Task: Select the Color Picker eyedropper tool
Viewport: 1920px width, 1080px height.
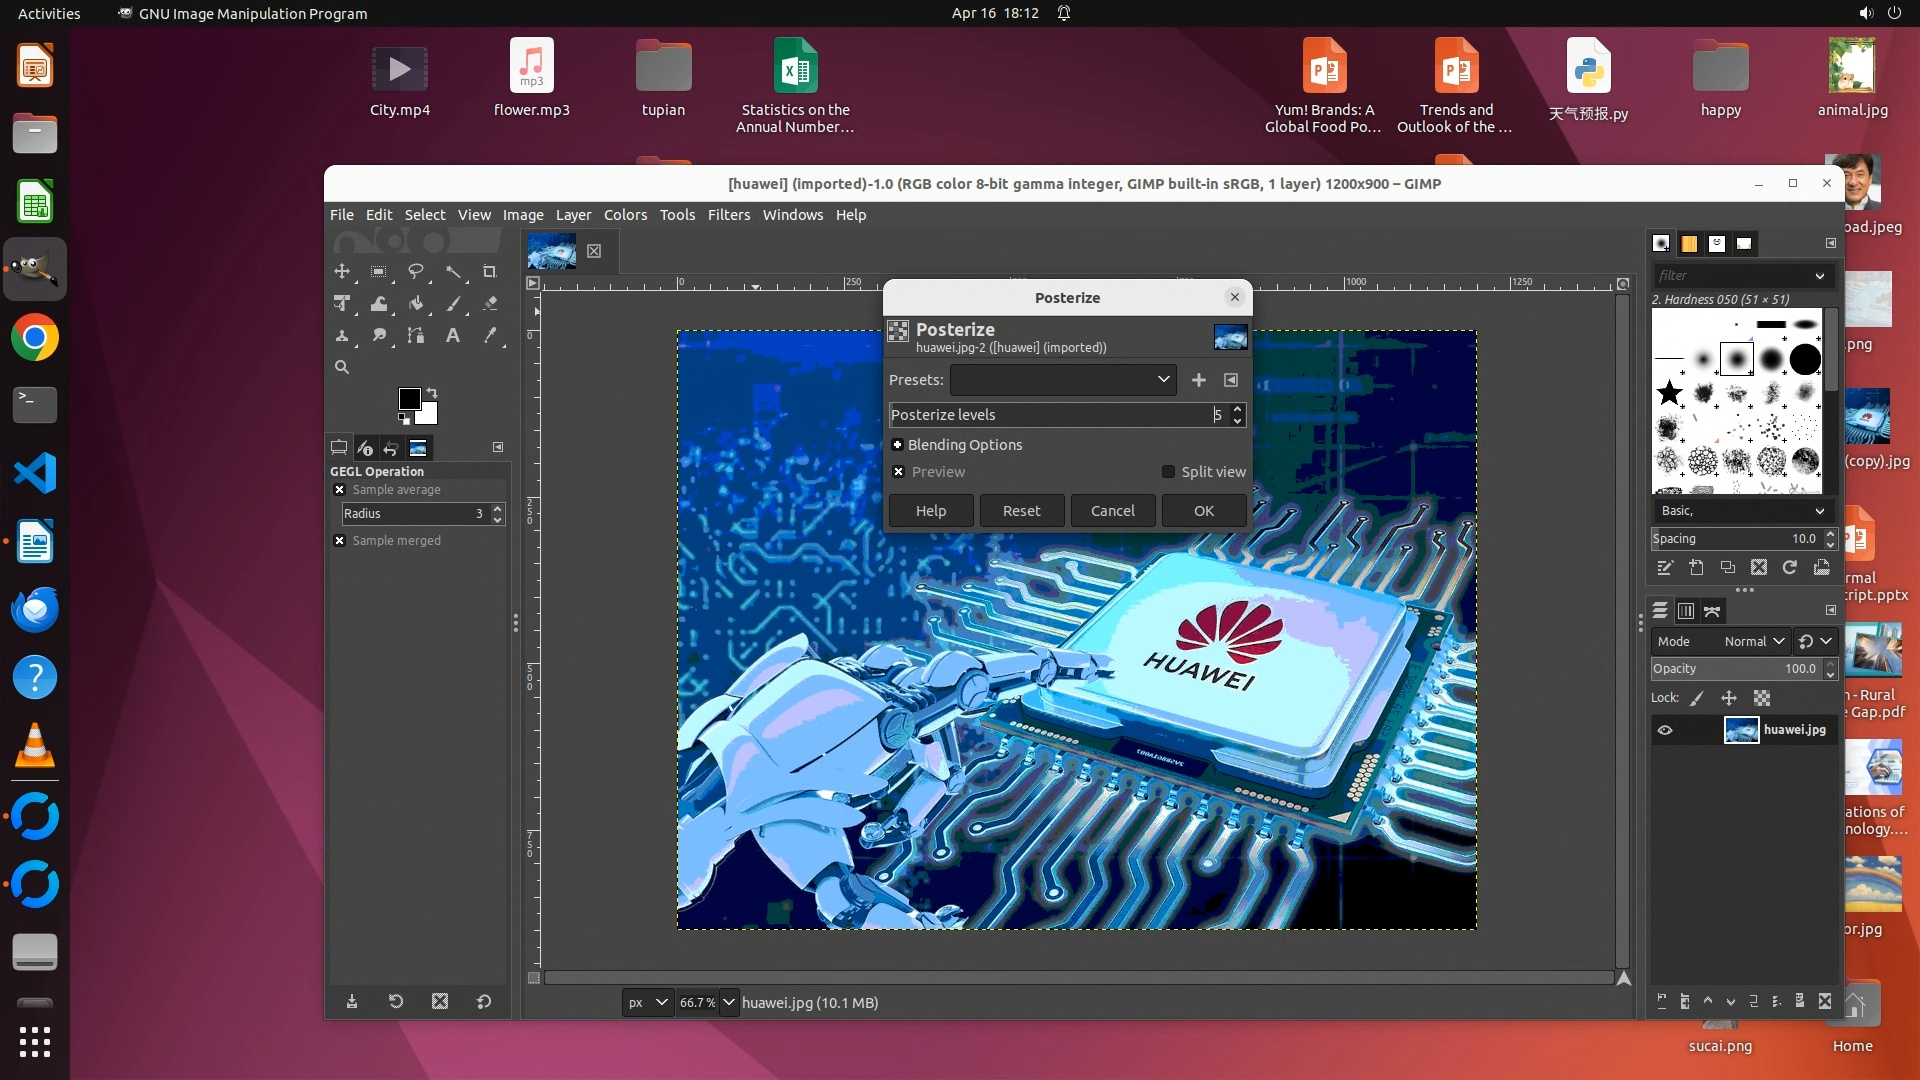Action: coord(490,336)
